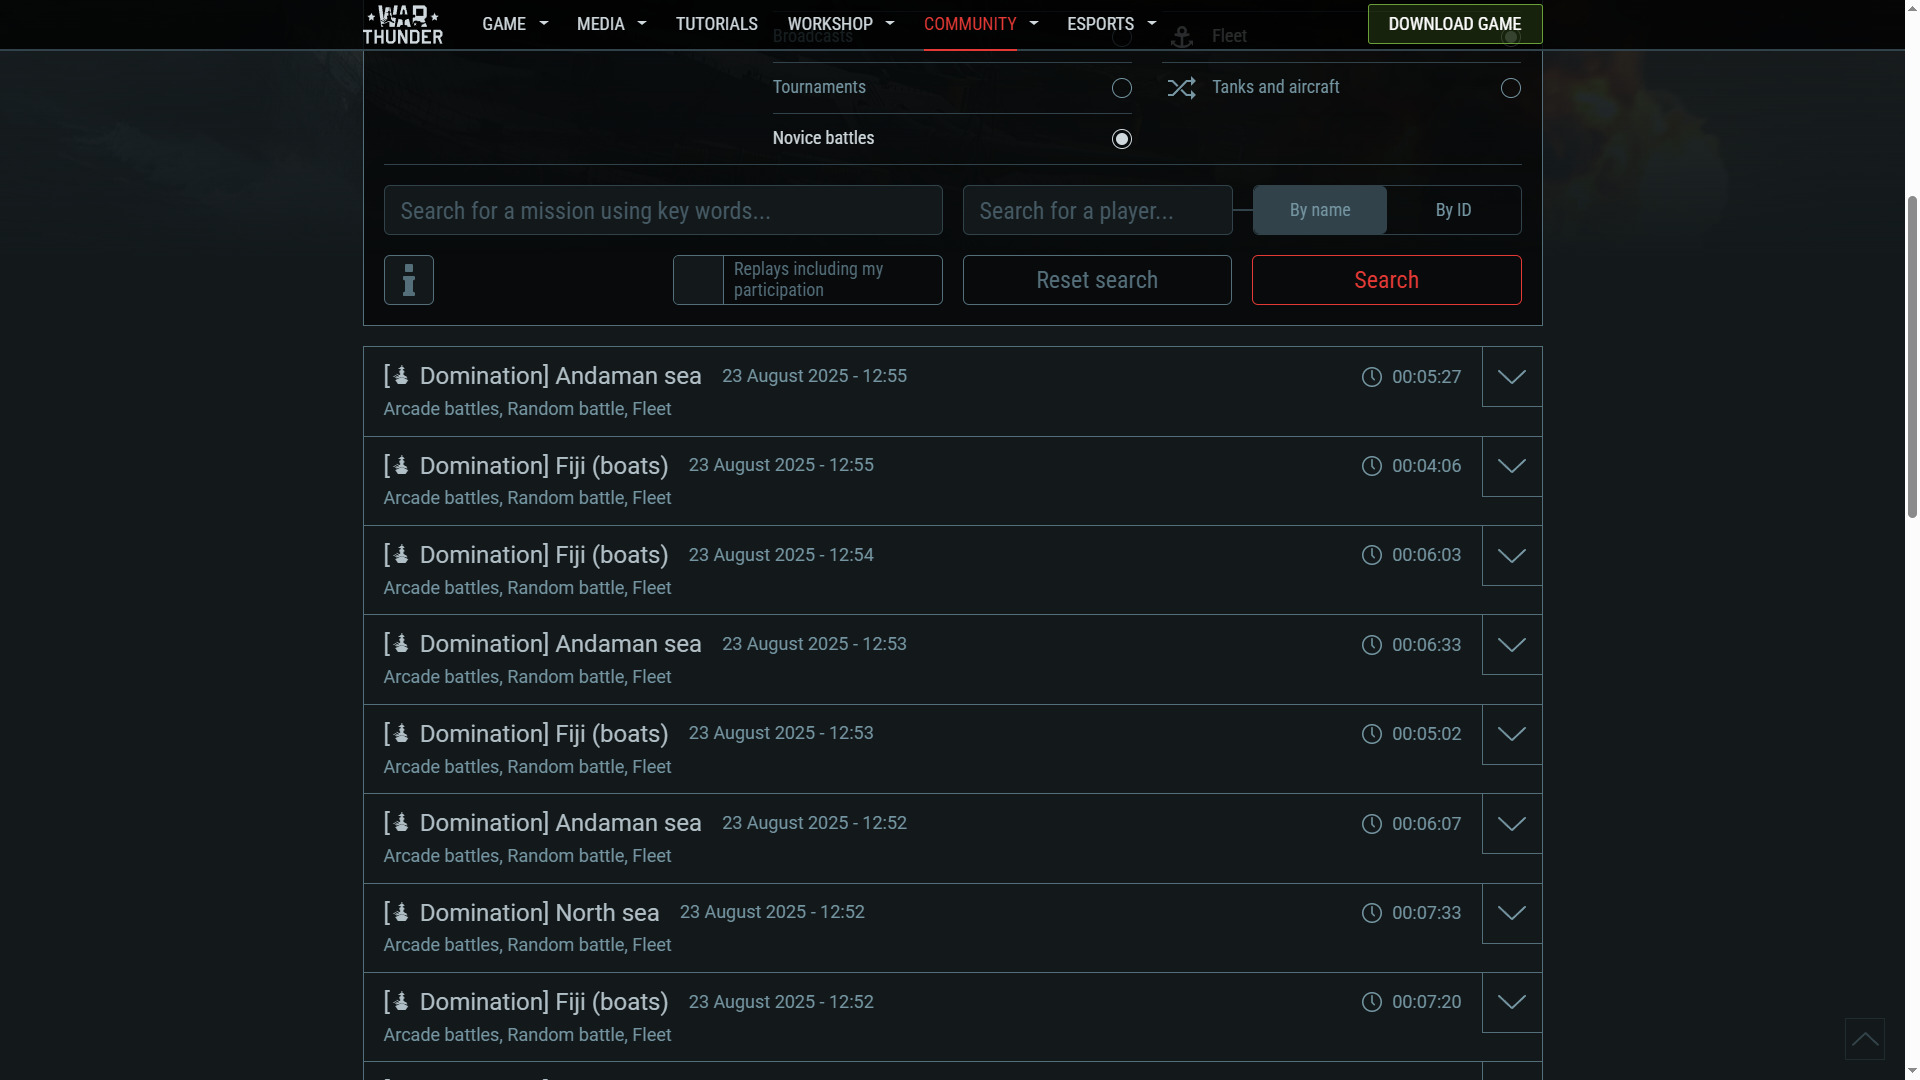Screen dimensions: 1920x1080
Task: Click the 00:07:33 duration text
Action: pos(1426,913)
